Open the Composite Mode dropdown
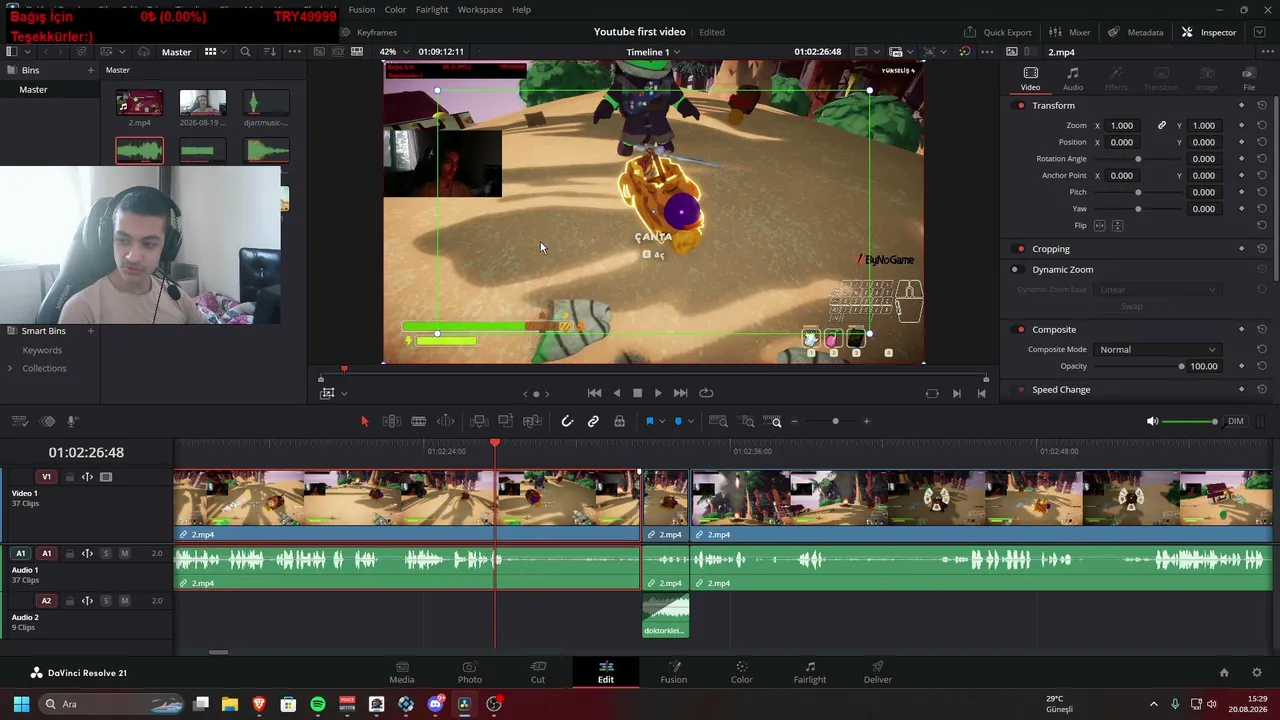1280x720 pixels. [1157, 349]
